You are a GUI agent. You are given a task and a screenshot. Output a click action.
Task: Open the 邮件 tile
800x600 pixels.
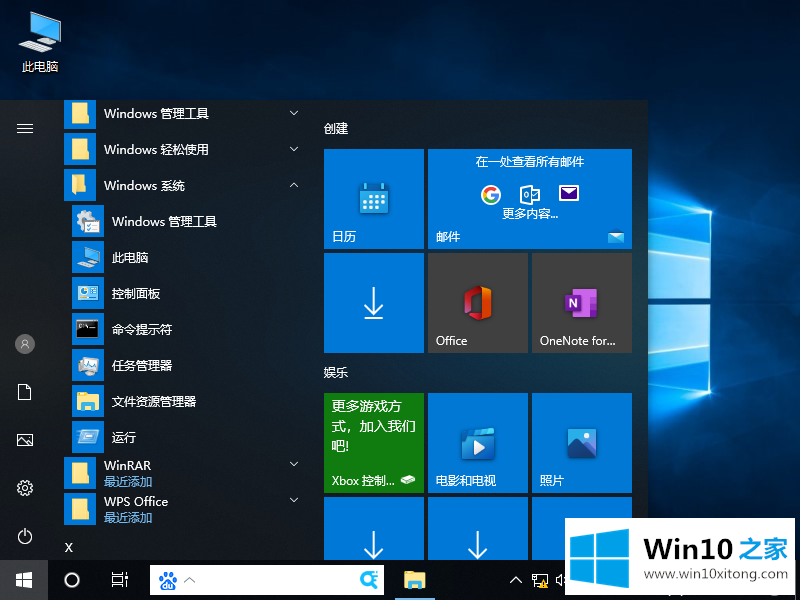(x=530, y=199)
